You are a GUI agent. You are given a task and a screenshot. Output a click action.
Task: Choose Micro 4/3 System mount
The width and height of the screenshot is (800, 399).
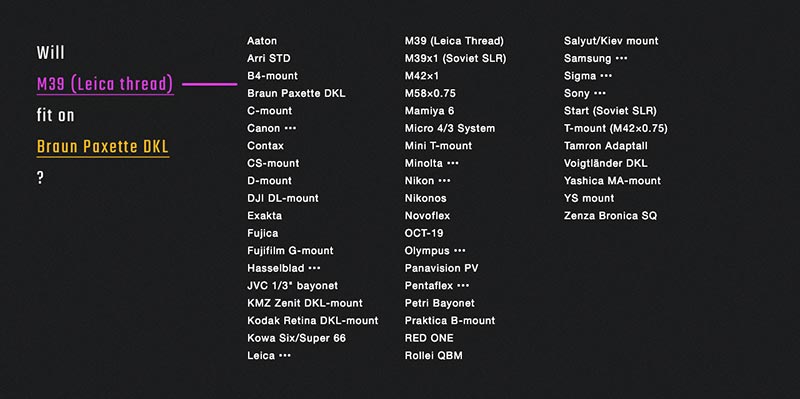[x=450, y=128]
